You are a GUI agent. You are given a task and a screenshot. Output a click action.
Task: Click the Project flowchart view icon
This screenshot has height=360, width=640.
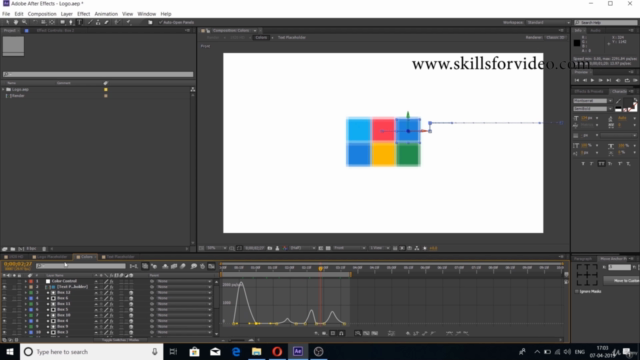click(193, 89)
